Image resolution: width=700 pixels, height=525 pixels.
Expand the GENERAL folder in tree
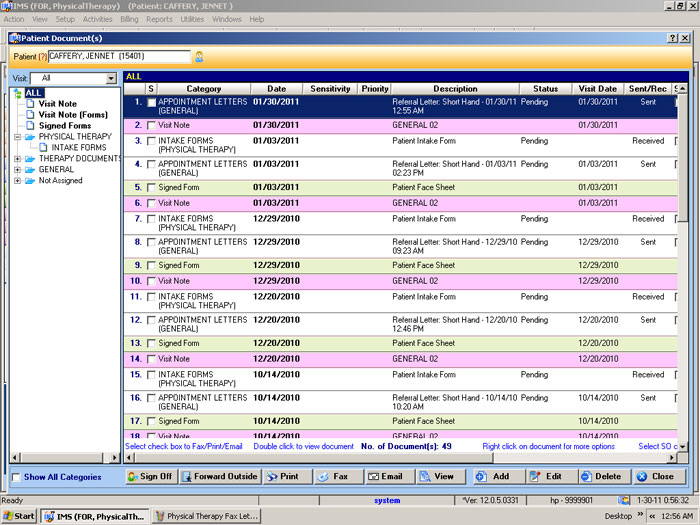[17, 170]
